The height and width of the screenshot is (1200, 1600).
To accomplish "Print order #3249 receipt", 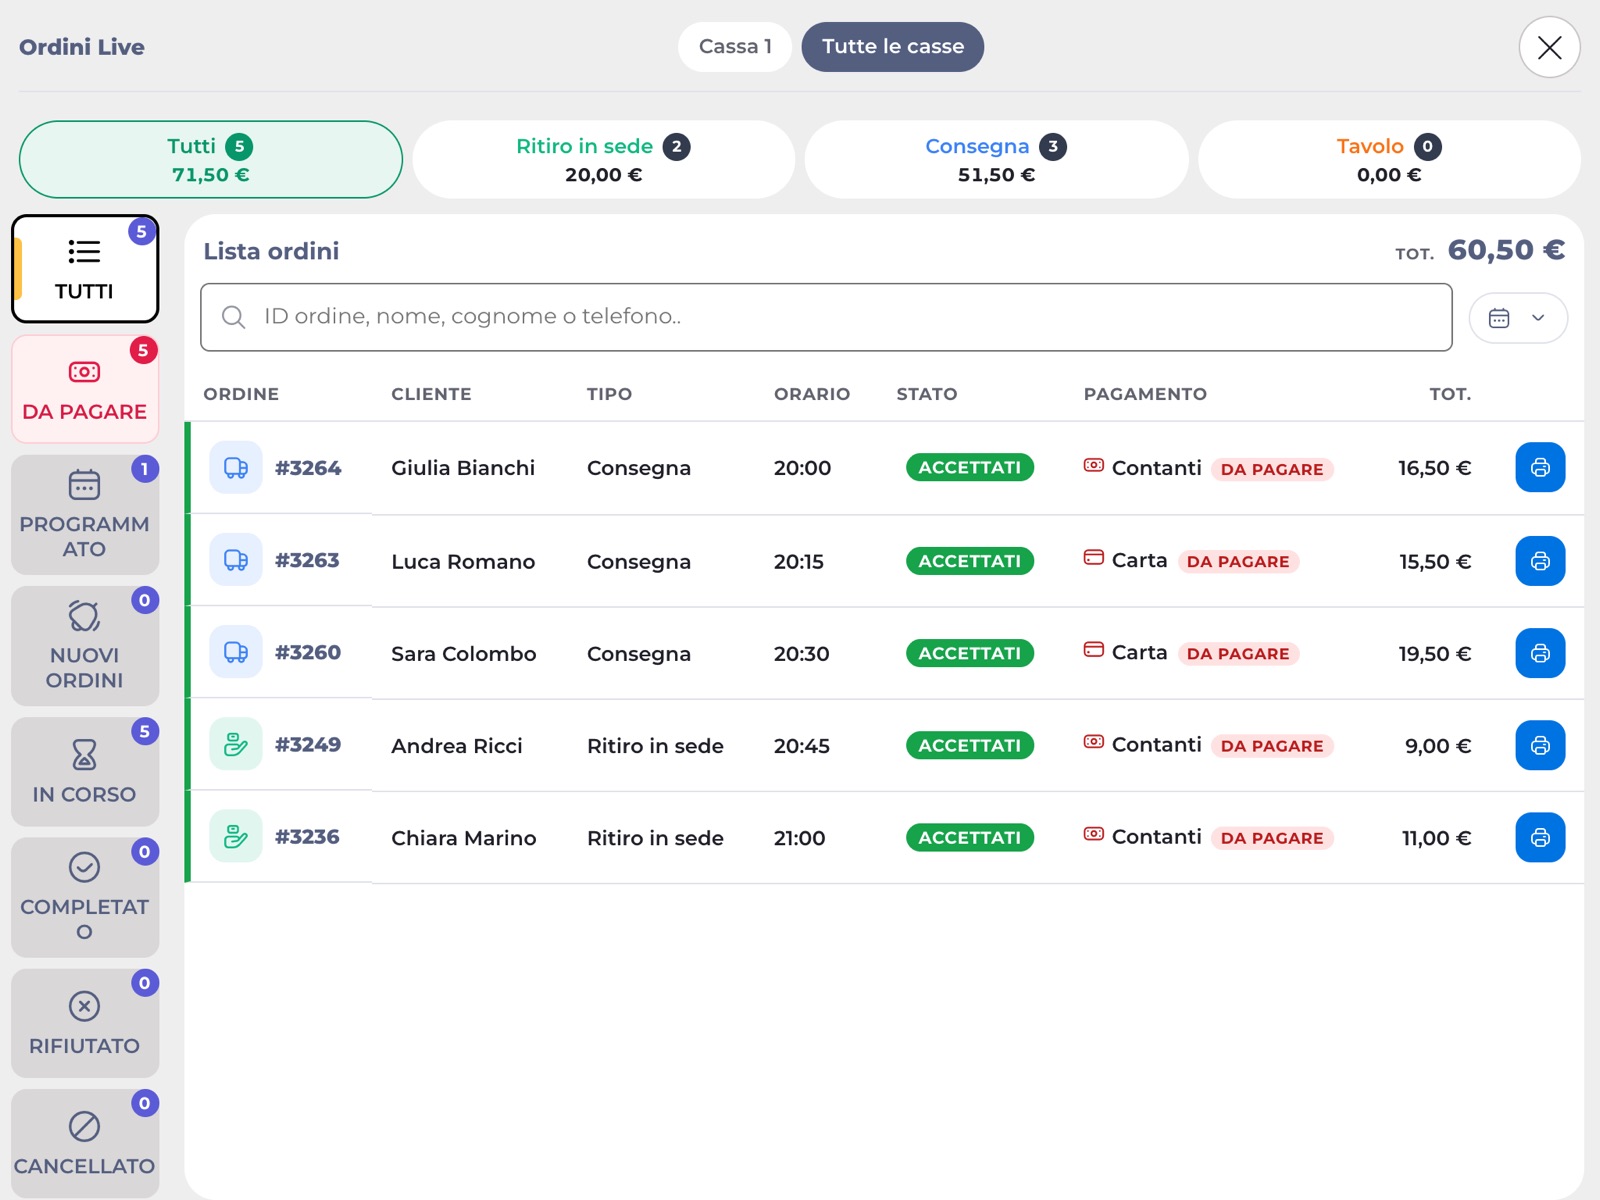I will coord(1540,745).
